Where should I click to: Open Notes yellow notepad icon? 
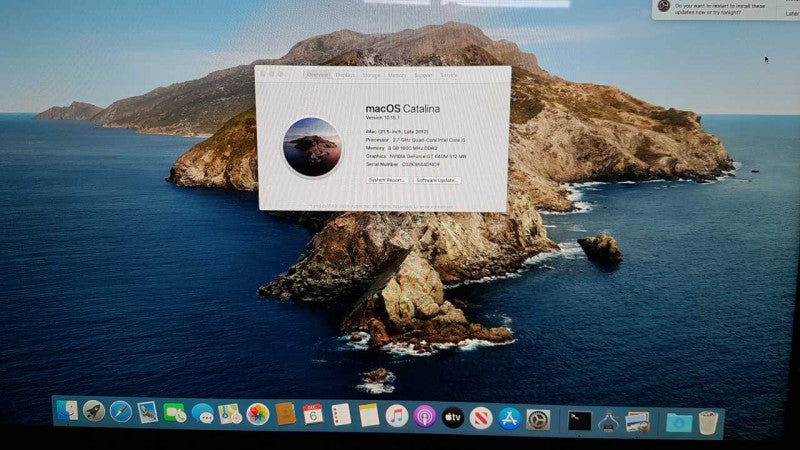coord(369,415)
